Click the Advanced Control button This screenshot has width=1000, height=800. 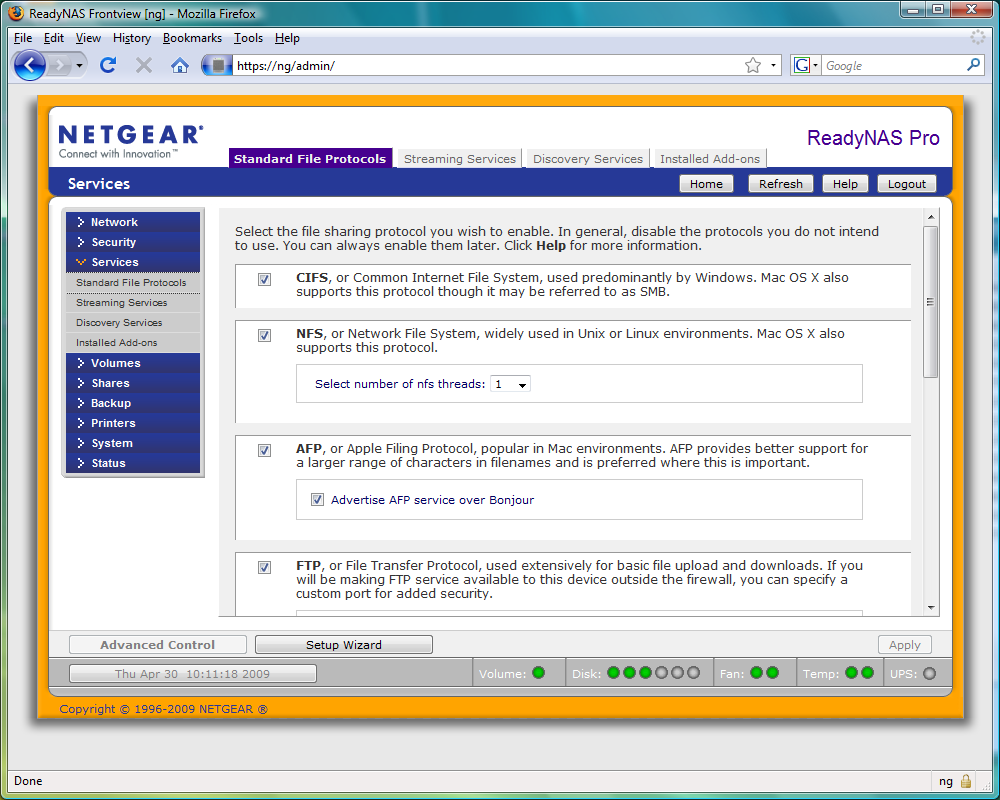click(x=158, y=644)
